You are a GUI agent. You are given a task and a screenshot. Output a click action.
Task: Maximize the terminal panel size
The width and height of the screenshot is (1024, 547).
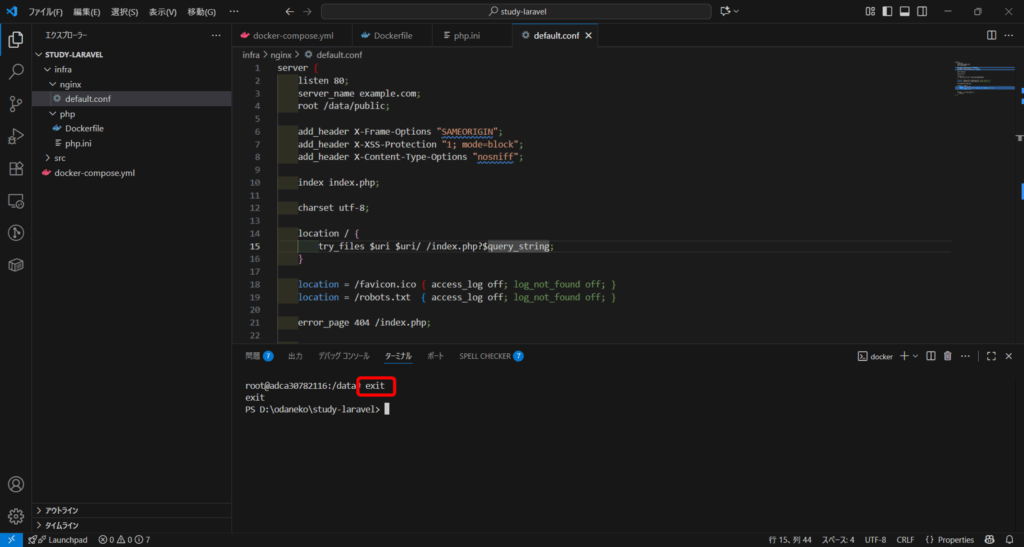991,356
